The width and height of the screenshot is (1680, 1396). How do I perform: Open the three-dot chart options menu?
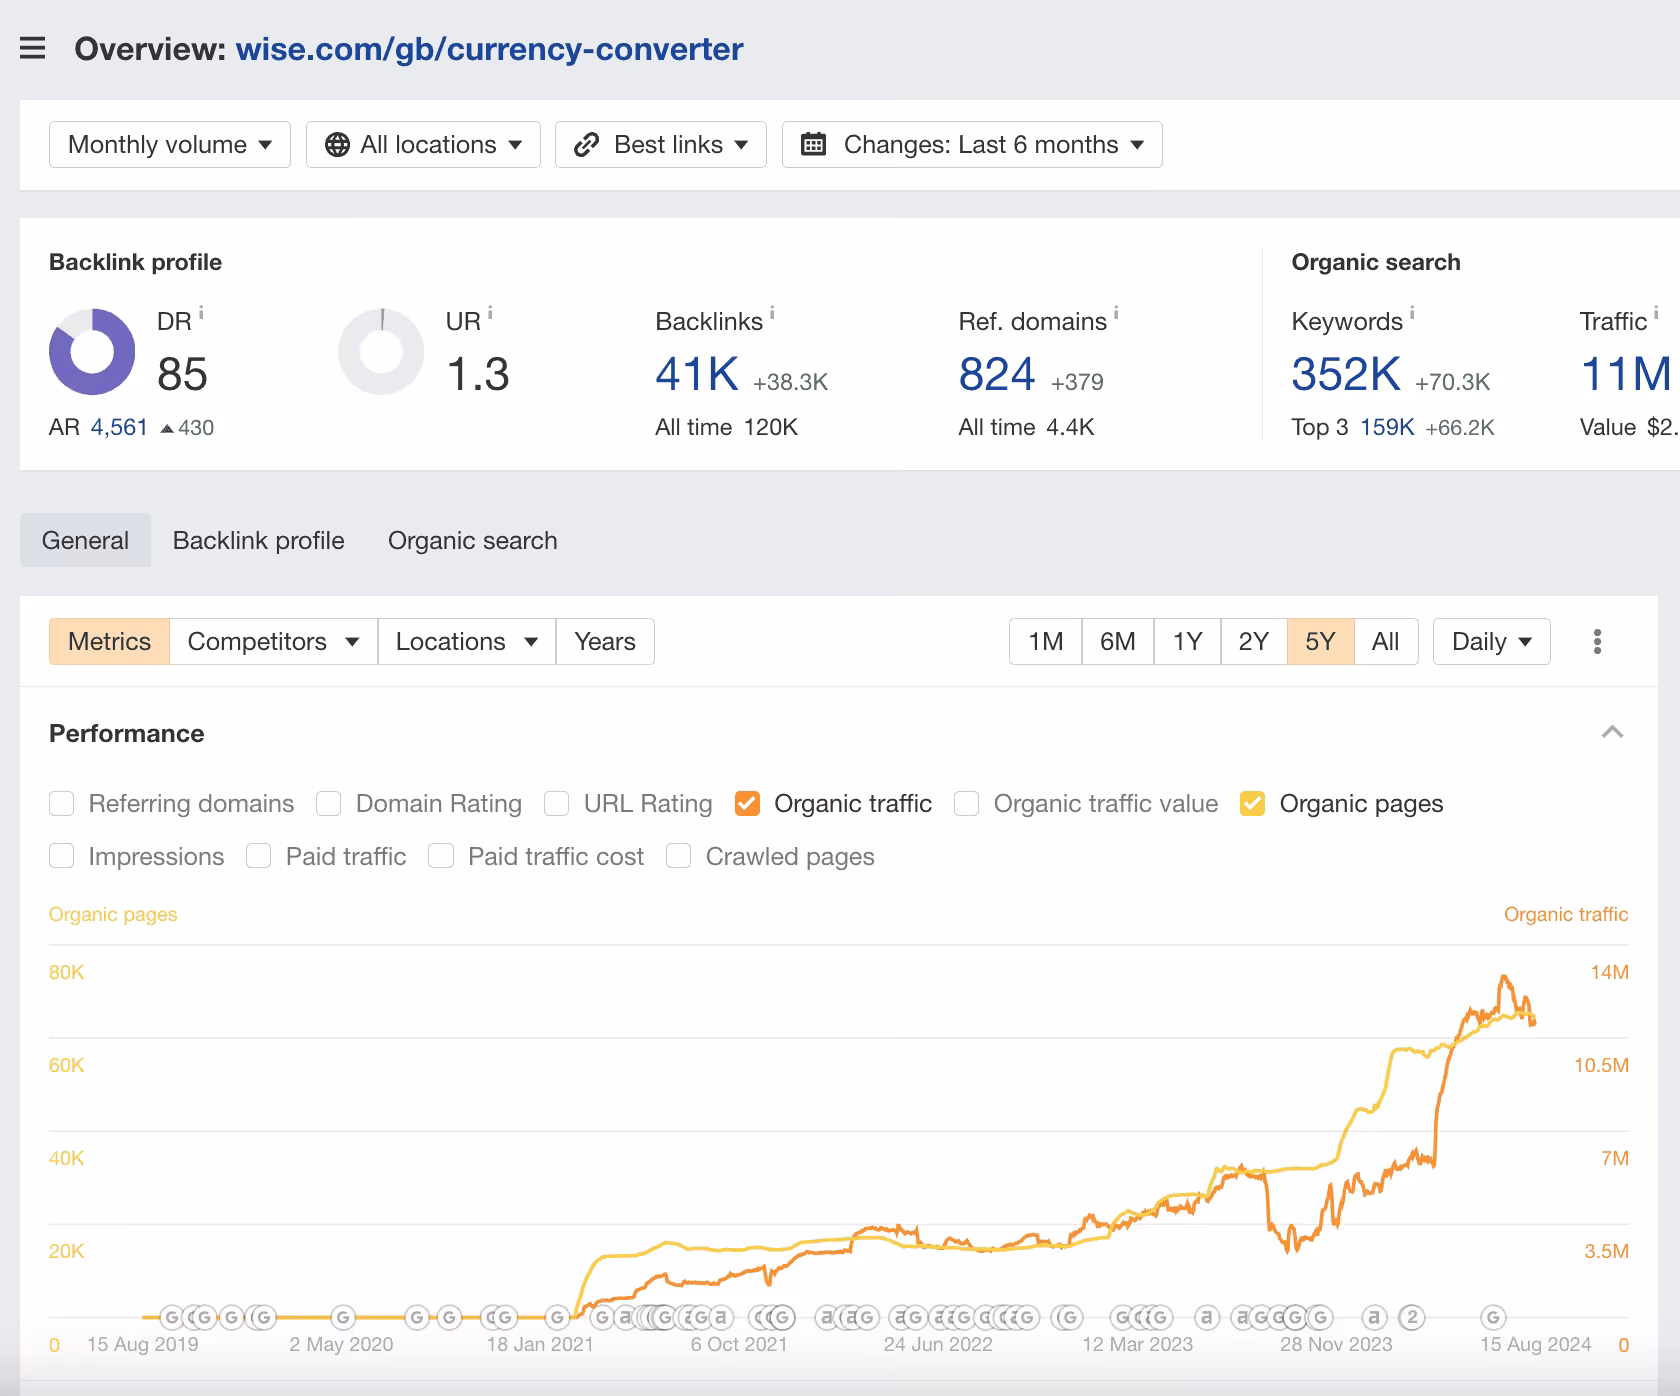click(1597, 641)
